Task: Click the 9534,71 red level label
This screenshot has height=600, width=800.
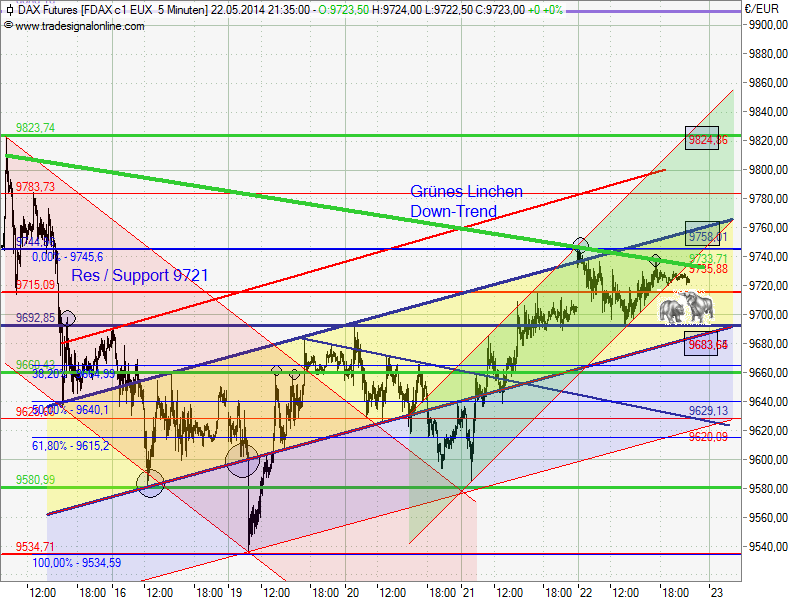Action: point(35,547)
